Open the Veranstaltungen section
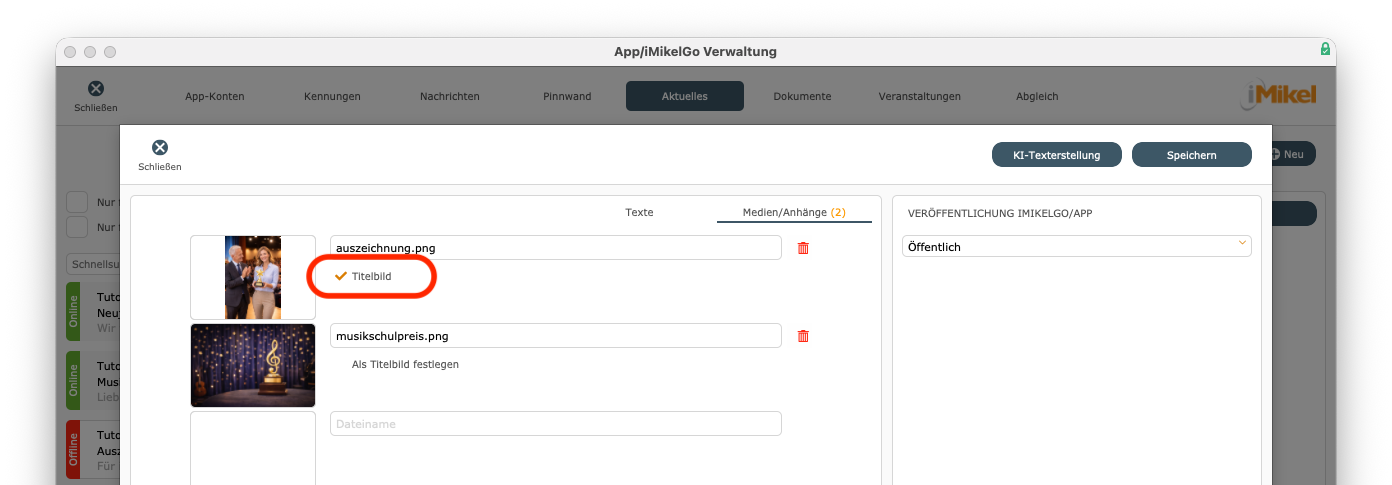 click(919, 96)
